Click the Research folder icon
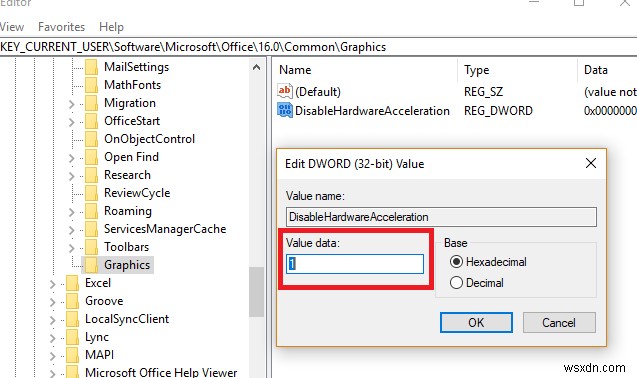This screenshot has height=378, width=637. (91, 175)
